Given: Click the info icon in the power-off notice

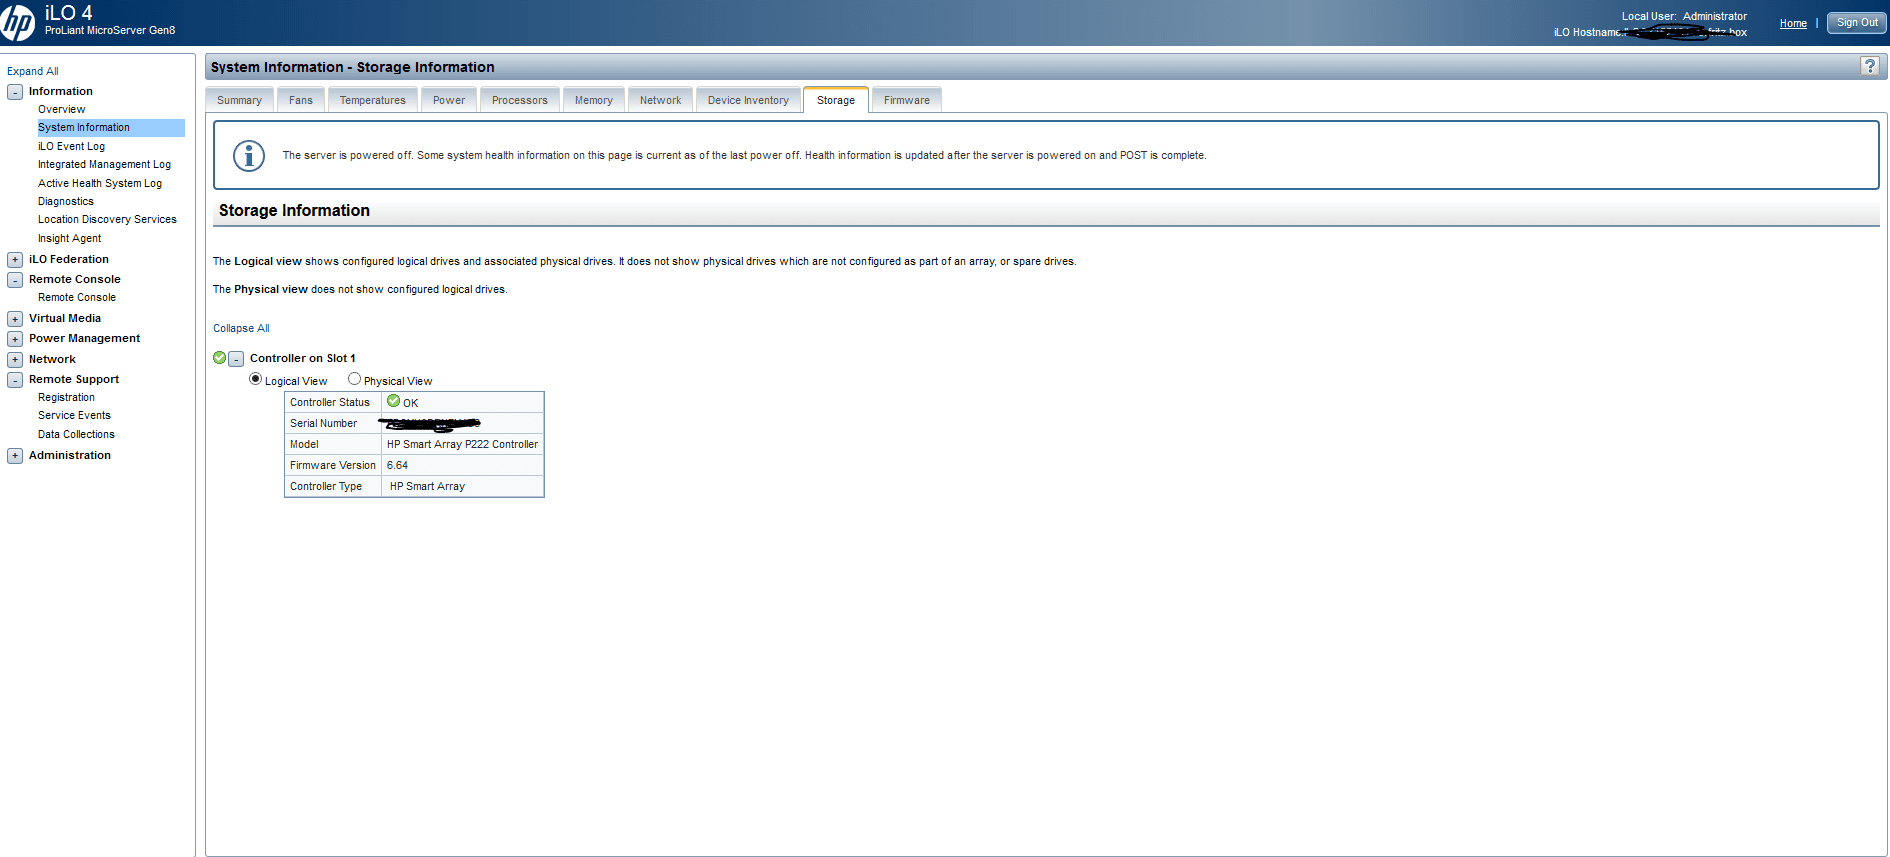Looking at the screenshot, I should [x=249, y=156].
